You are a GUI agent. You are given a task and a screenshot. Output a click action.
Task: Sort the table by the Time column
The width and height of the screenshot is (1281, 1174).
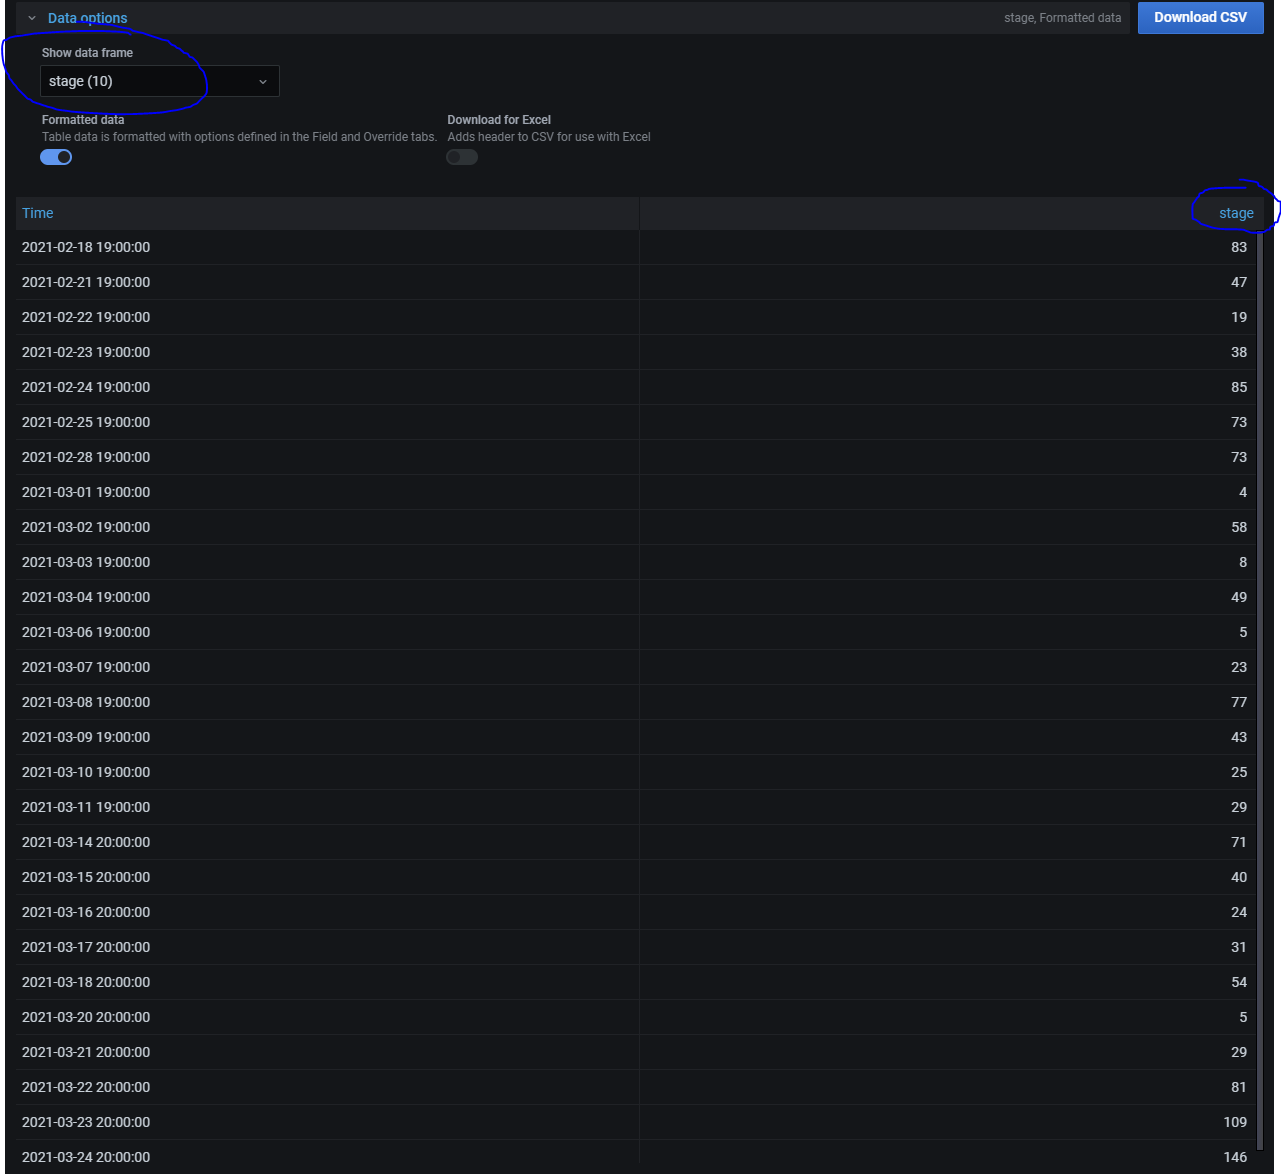(37, 212)
